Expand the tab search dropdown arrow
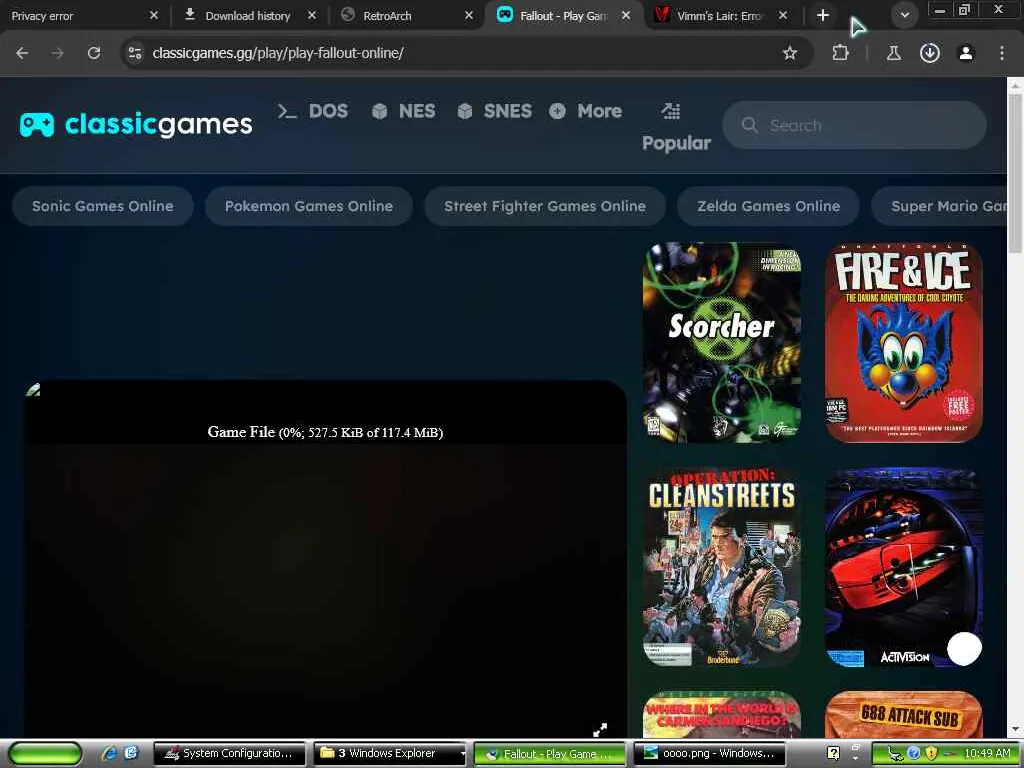 [904, 15]
